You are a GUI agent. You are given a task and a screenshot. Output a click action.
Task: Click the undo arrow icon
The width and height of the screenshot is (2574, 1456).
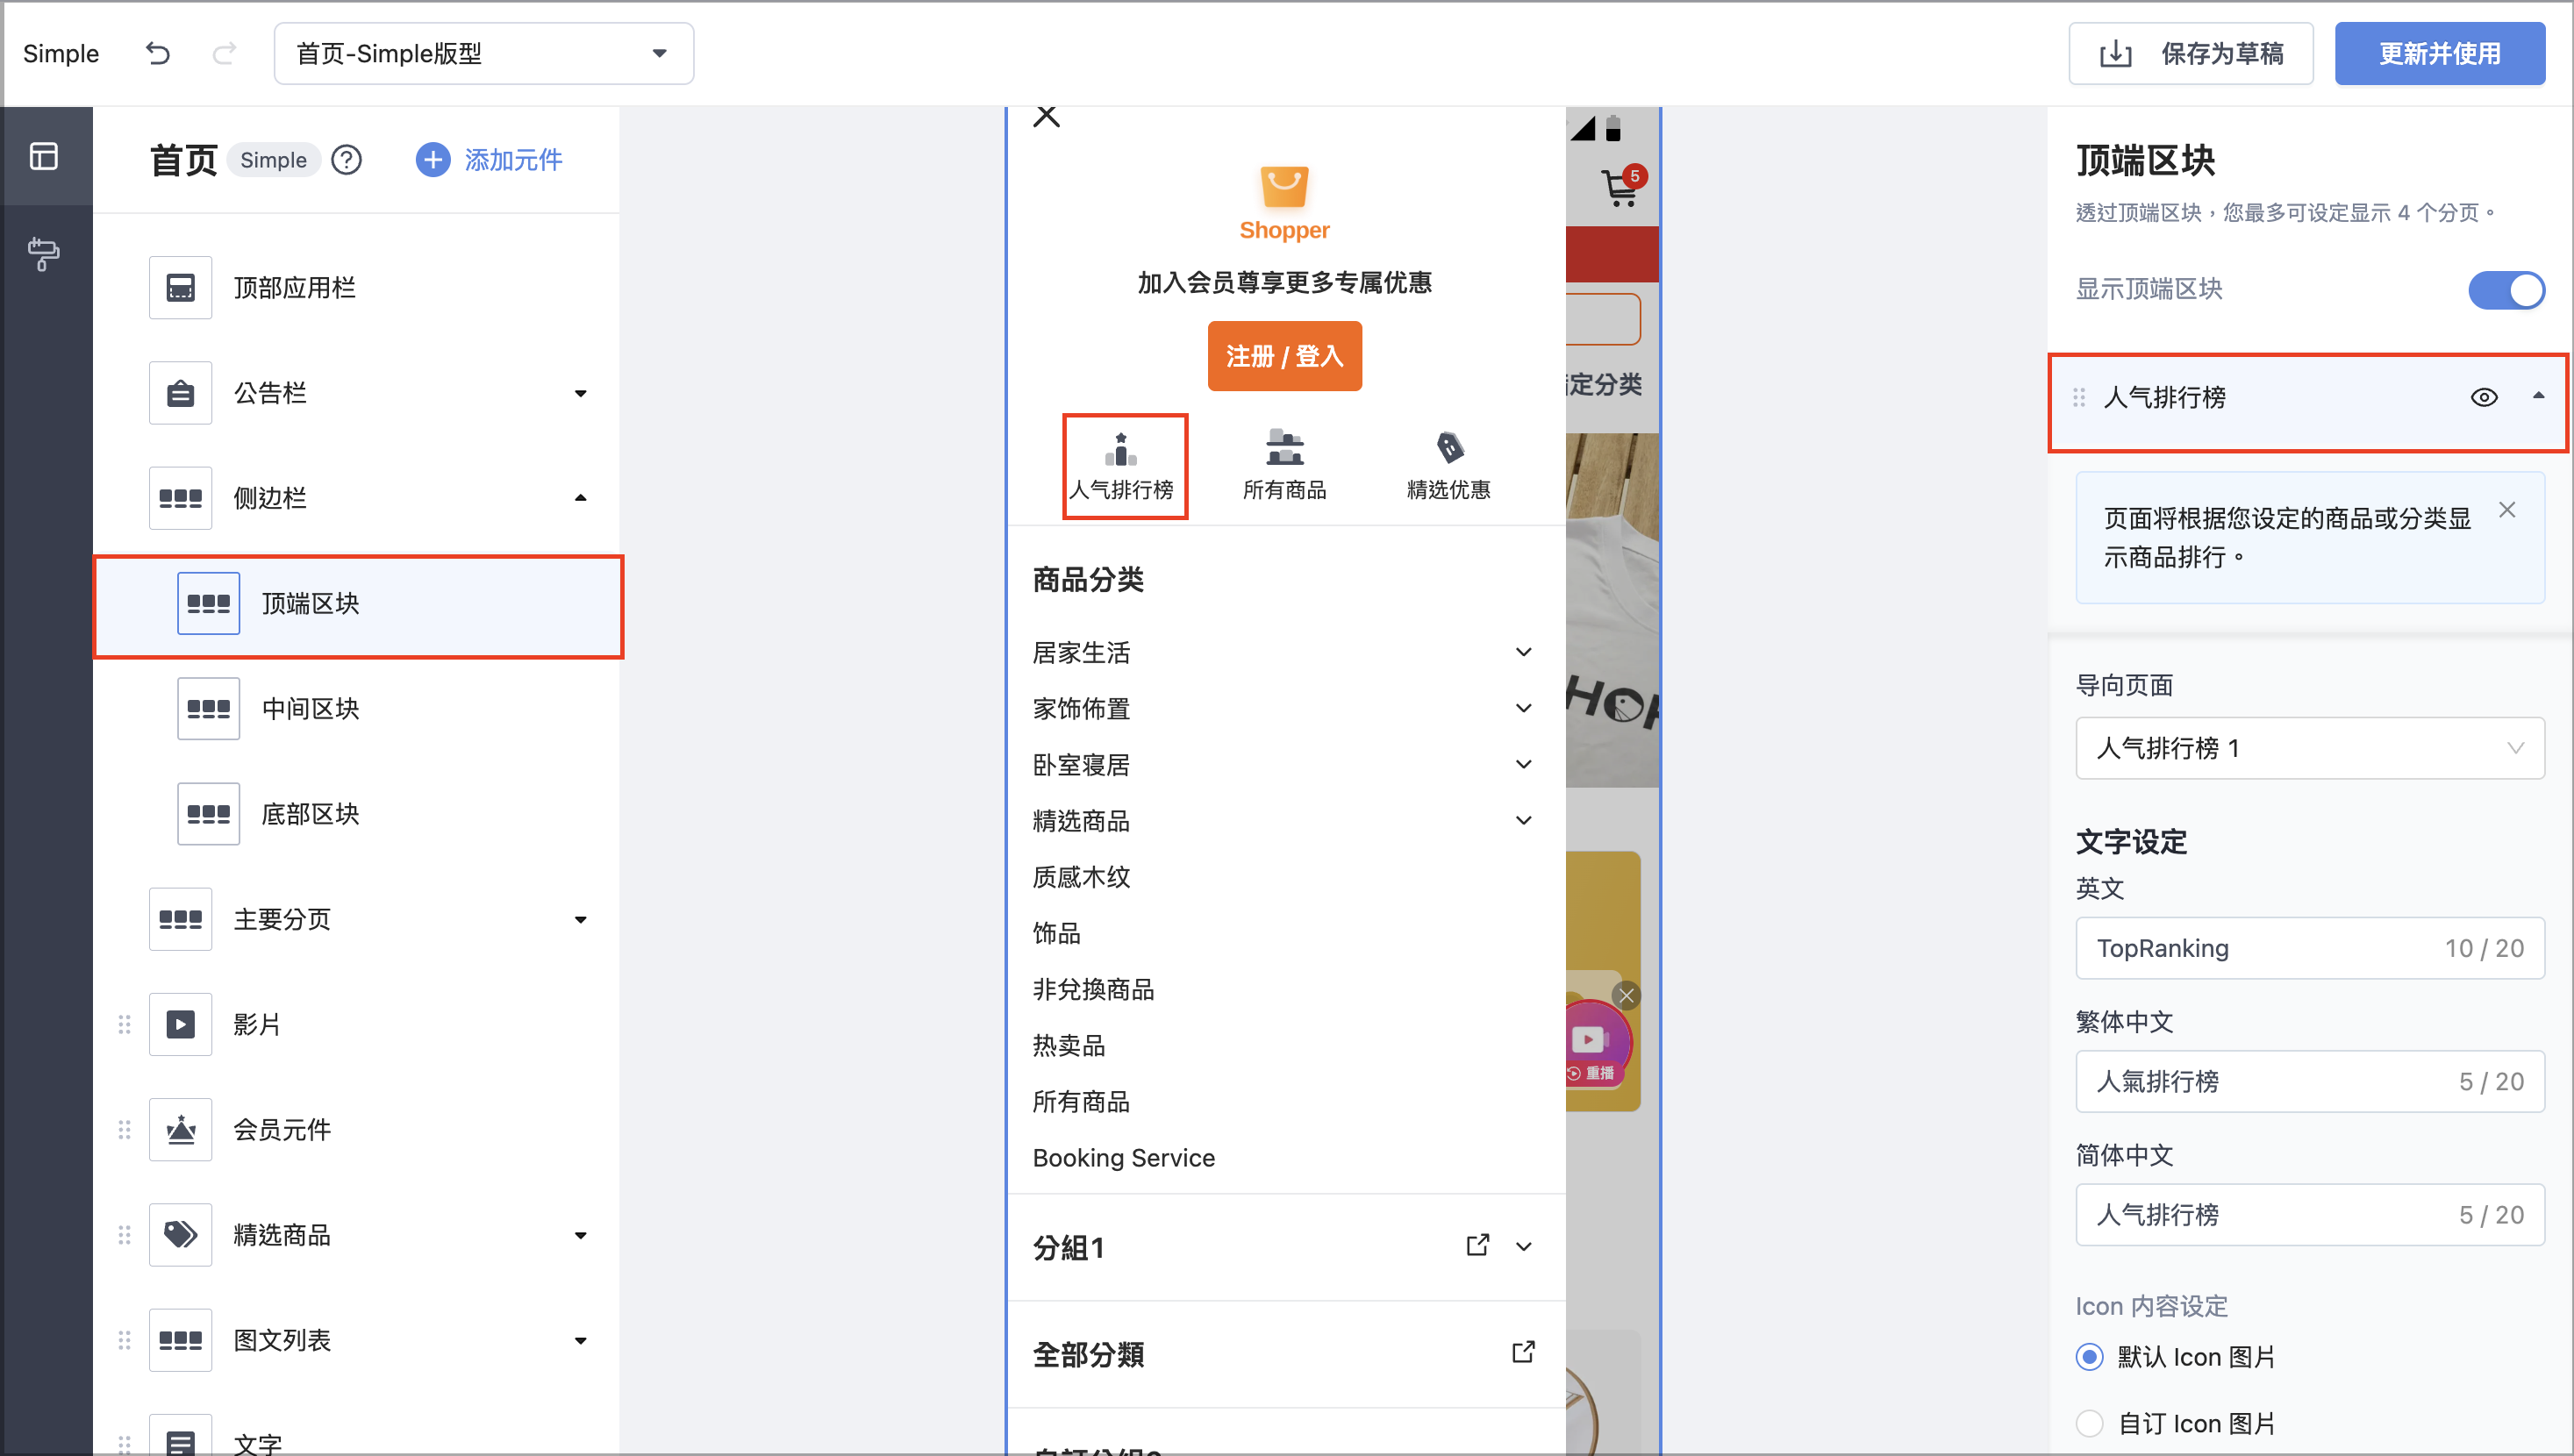pos(158,53)
